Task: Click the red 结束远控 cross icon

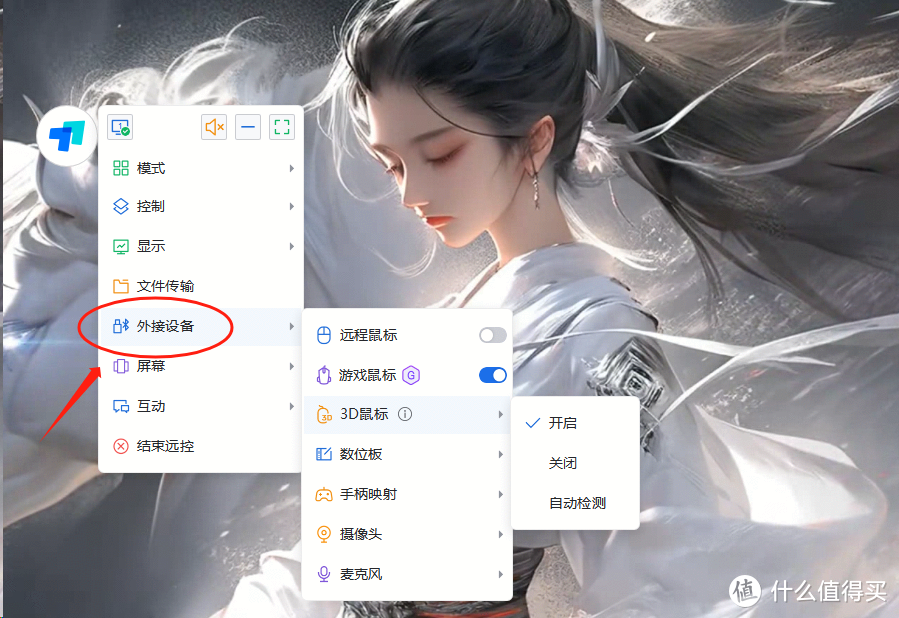Action: coord(121,446)
